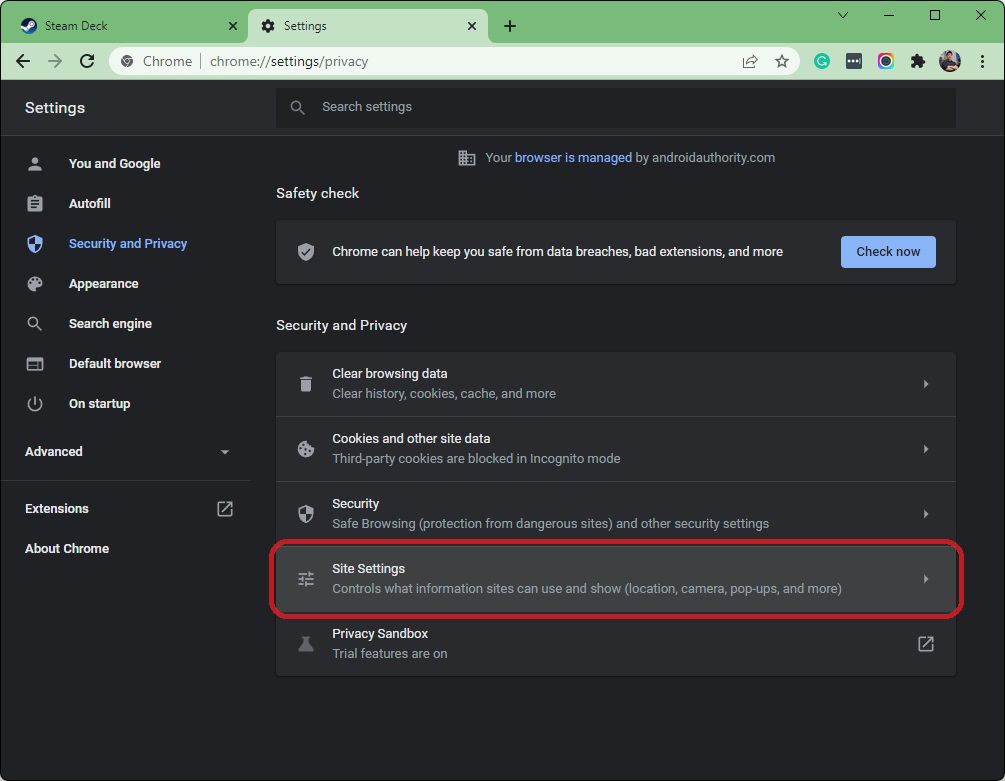The width and height of the screenshot is (1005, 781).
Task: Click the You and Google person icon
Action: pyautogui.click(x=35, y=164)
